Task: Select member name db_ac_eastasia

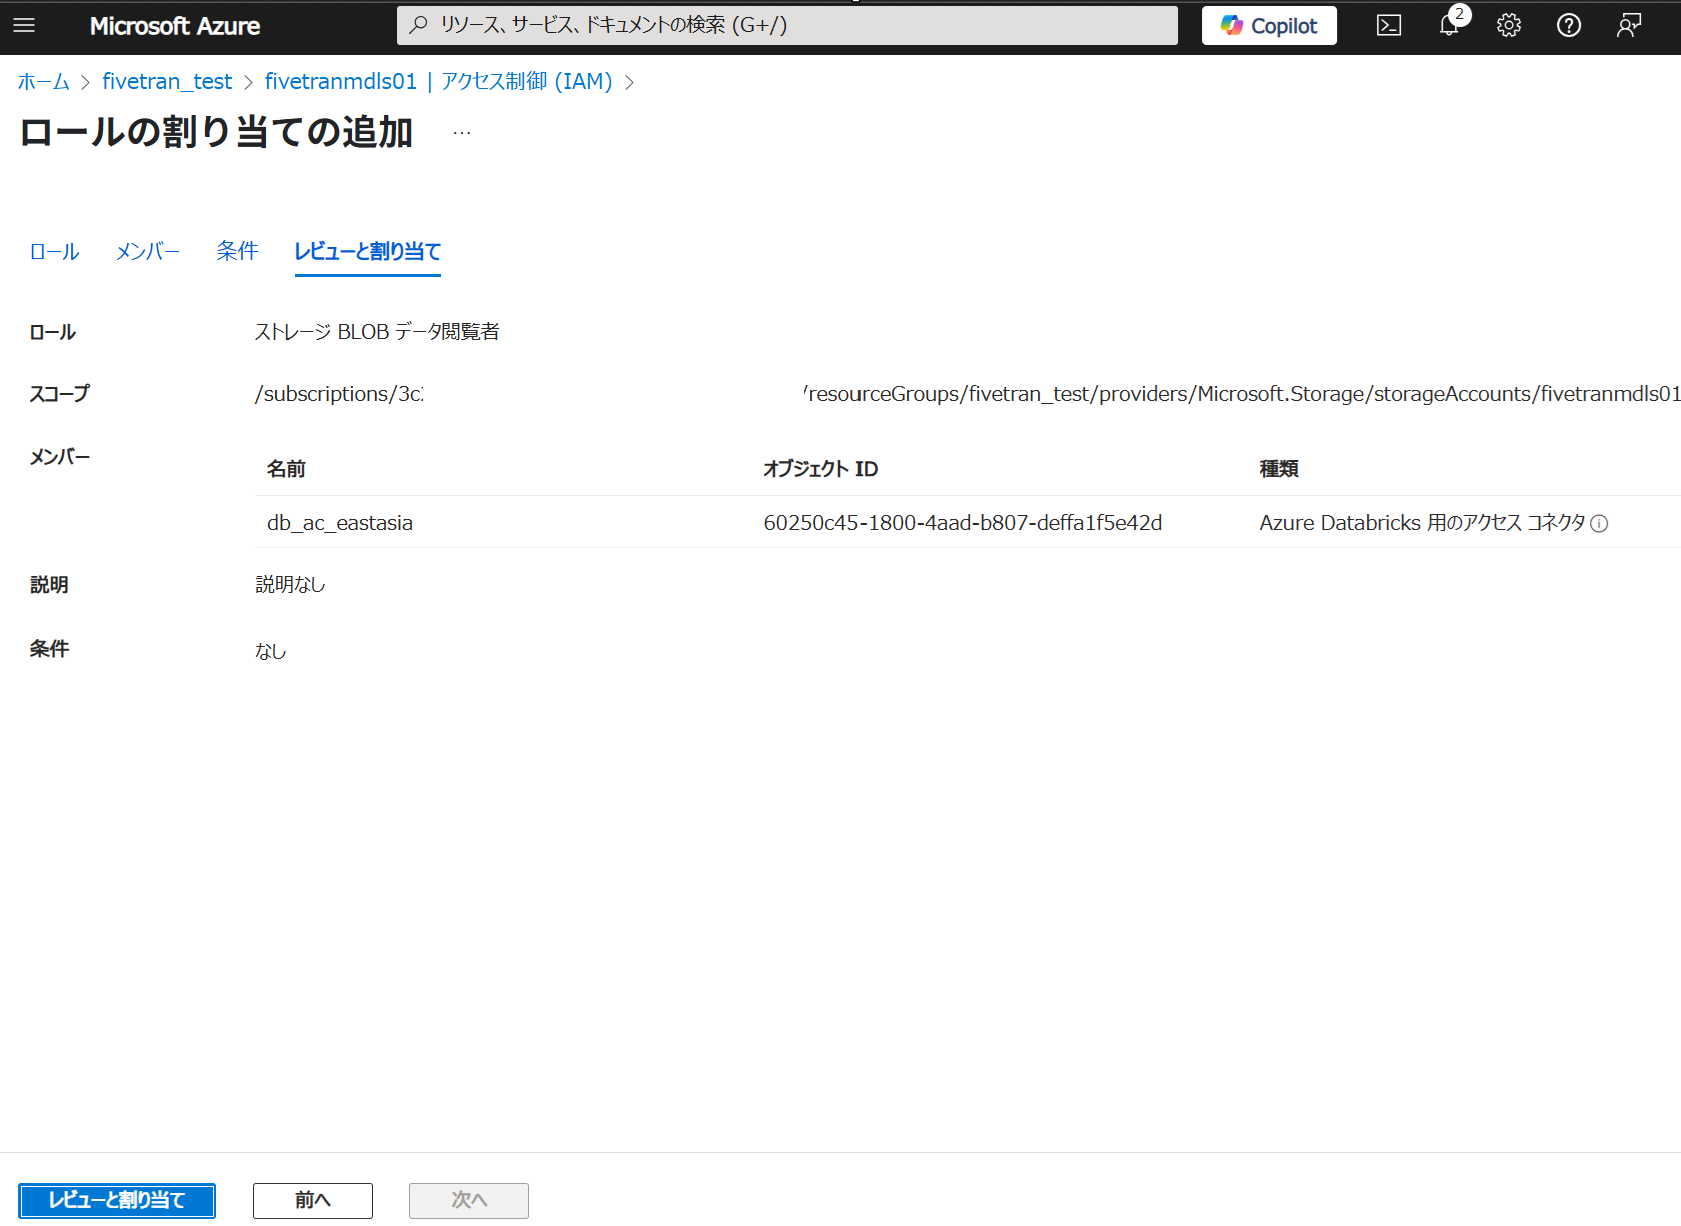Action: pyautogui.click(x=340, y=523)
